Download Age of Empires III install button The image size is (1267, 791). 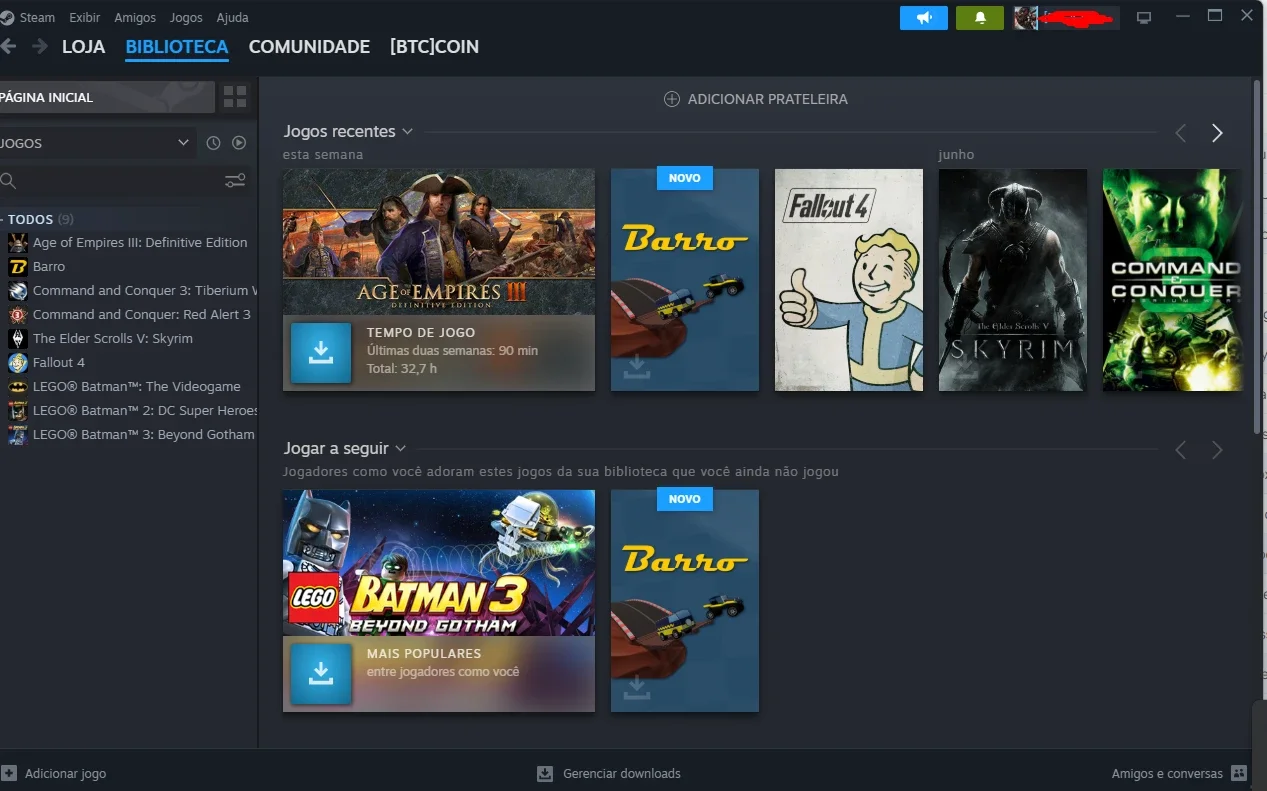pyautogui.click(x=321, y=353)
